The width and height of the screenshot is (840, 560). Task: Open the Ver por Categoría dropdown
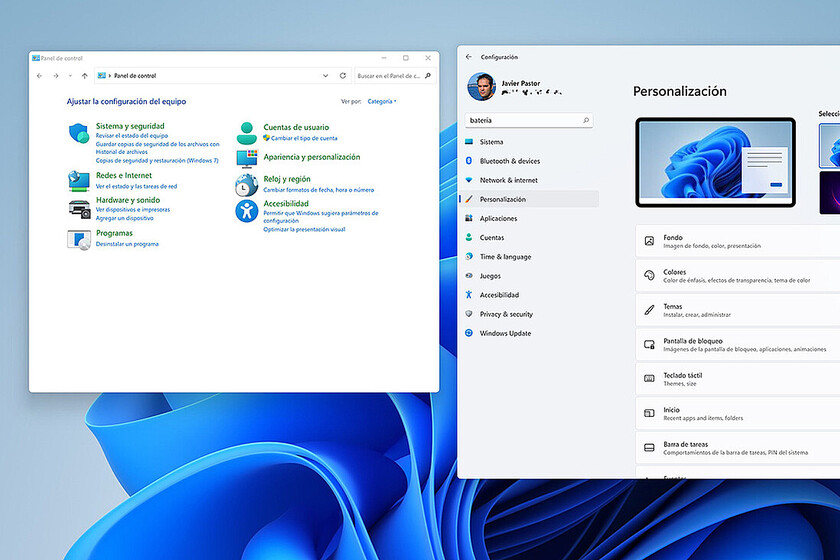[382, 101]
